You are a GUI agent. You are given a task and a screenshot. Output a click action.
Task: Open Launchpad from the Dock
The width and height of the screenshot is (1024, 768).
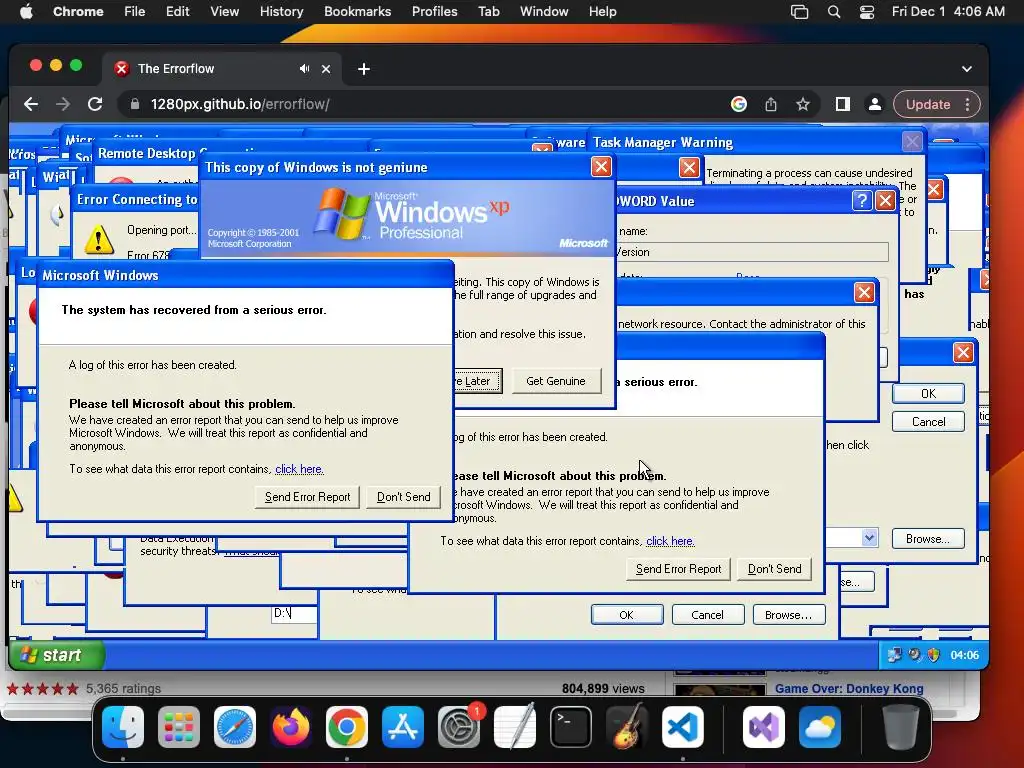[179, 727]
